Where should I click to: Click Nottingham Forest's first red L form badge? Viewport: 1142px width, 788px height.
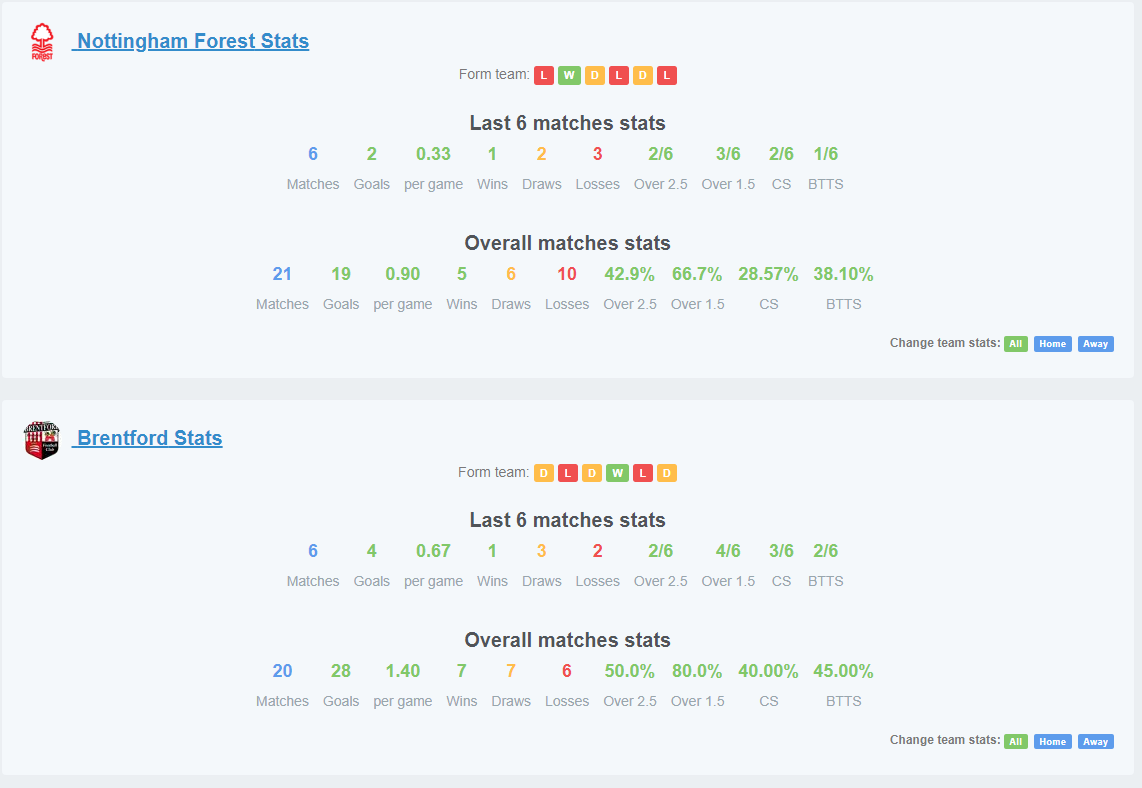pos(543,76)
